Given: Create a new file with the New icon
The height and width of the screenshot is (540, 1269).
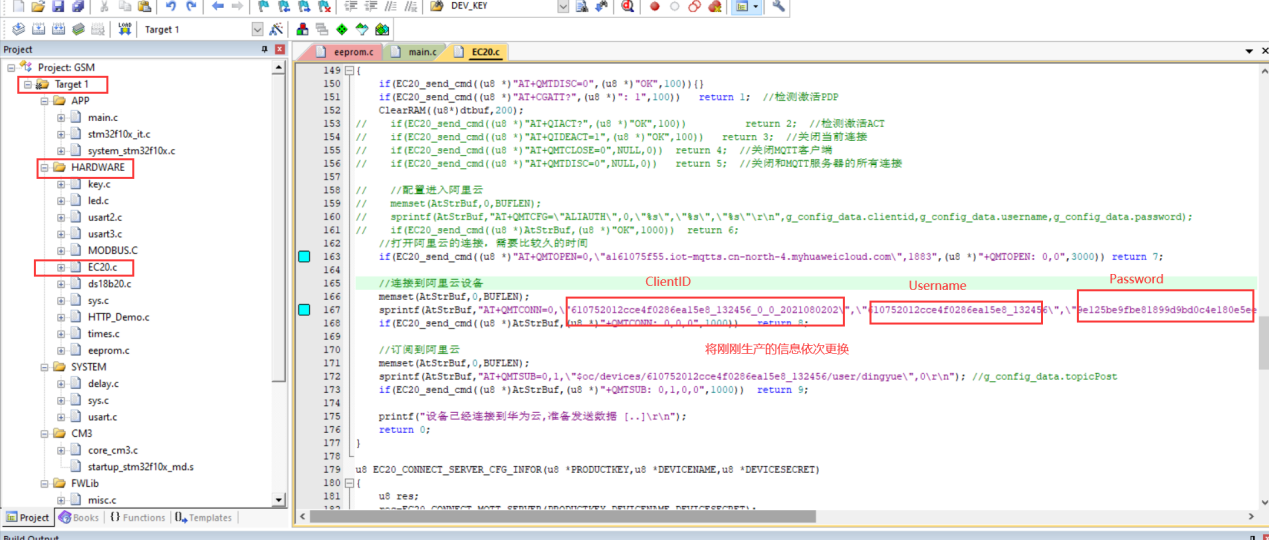Looking at the screenshot, I should click(18, 6).
